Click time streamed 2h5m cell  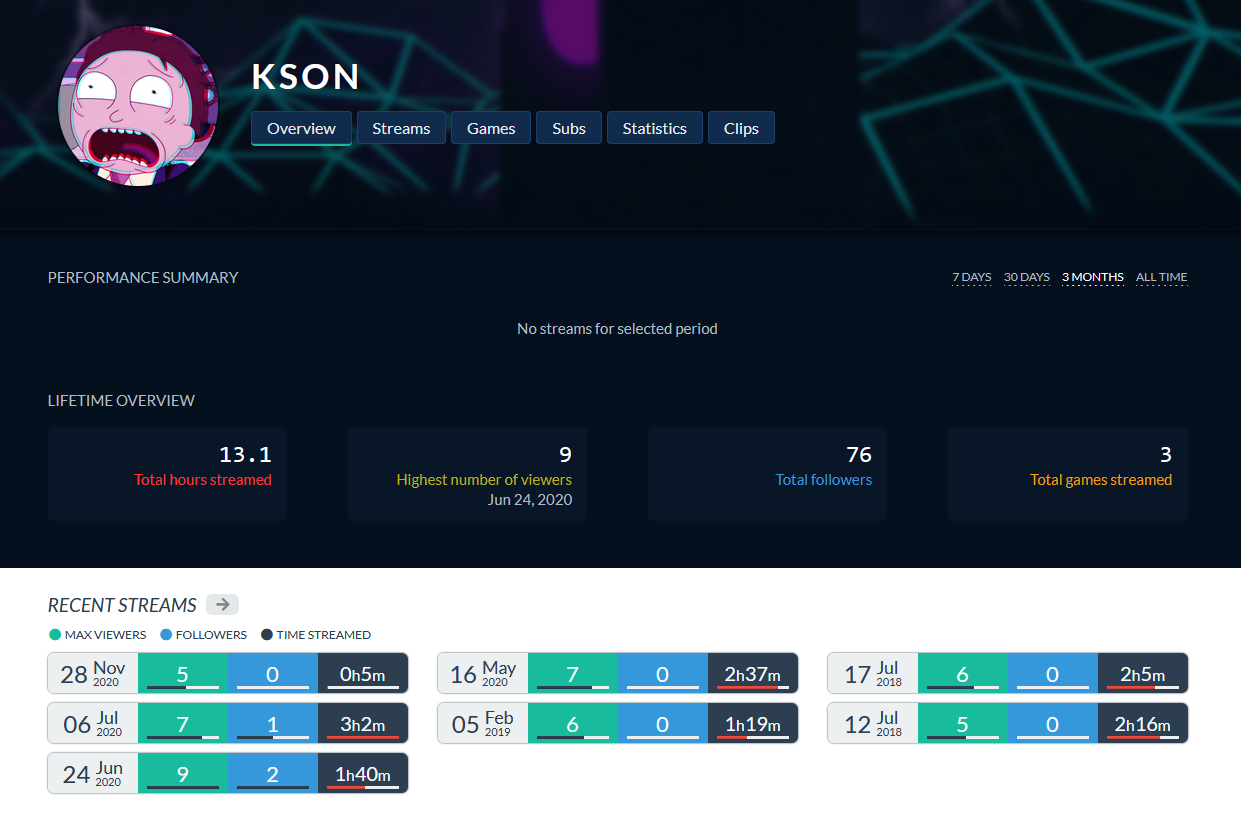coord(1143,673)
